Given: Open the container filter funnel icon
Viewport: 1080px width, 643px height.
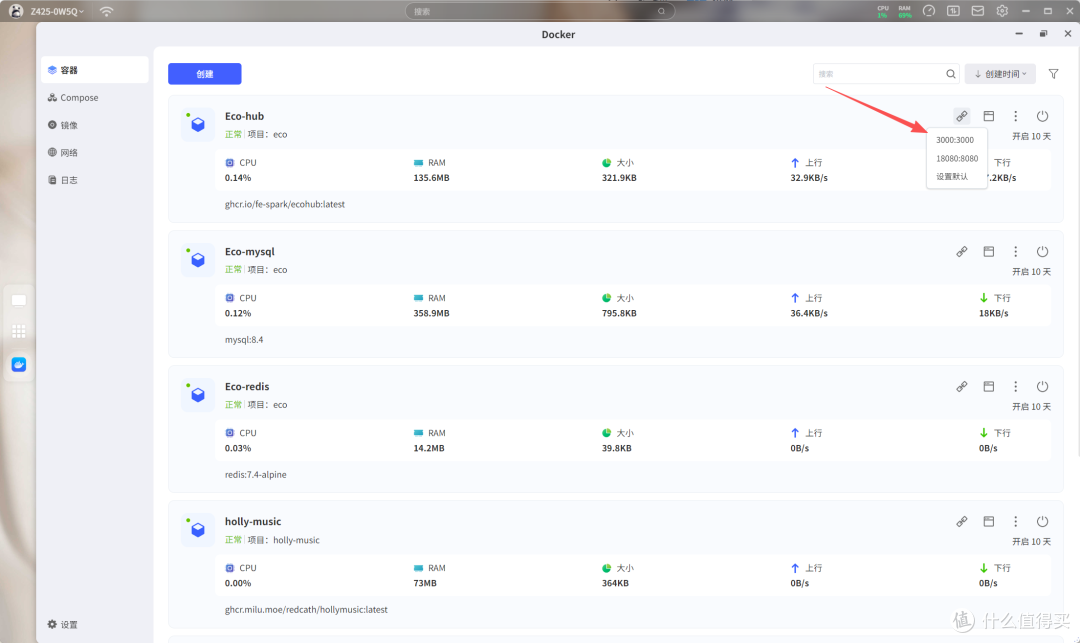Looking at the screenshot, I should [x=1053, y=74].
